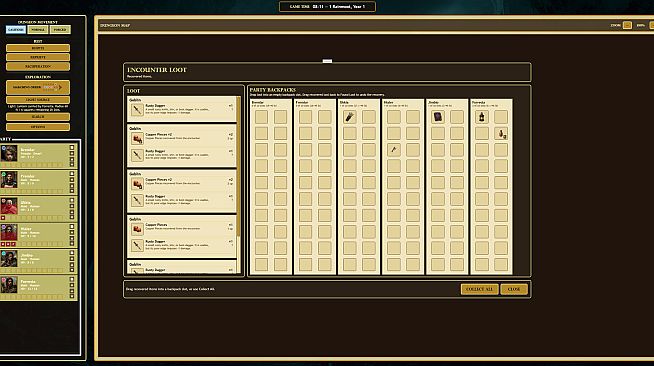
Task: Click the first party member's portrait
Action: coord(9,153)
